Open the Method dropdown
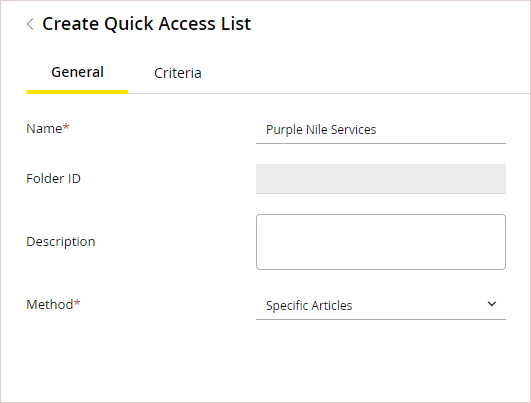 (x=381, y=305)
